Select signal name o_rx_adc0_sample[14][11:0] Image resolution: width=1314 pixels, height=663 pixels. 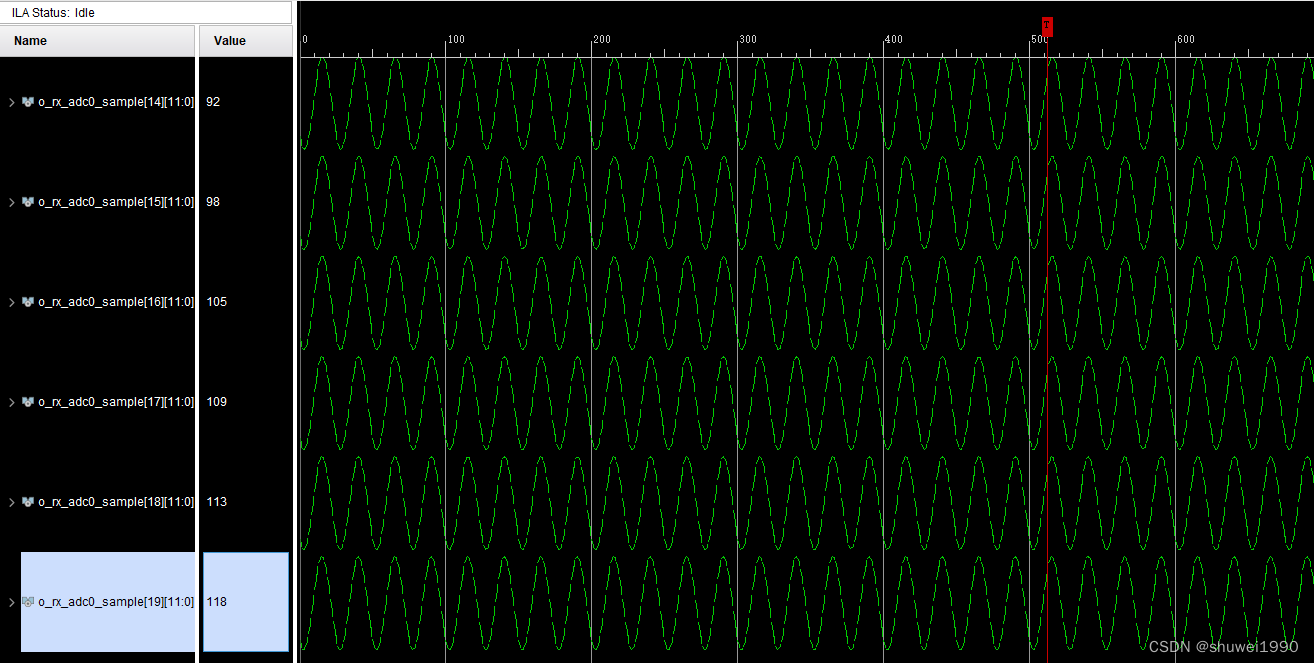116,102
